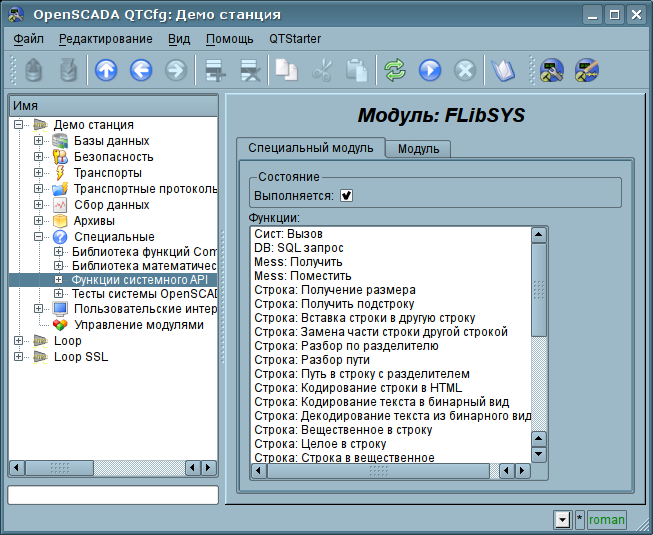Expand the Транспорты tree node
Screen dimensions: 653x535
pos(38,172)
